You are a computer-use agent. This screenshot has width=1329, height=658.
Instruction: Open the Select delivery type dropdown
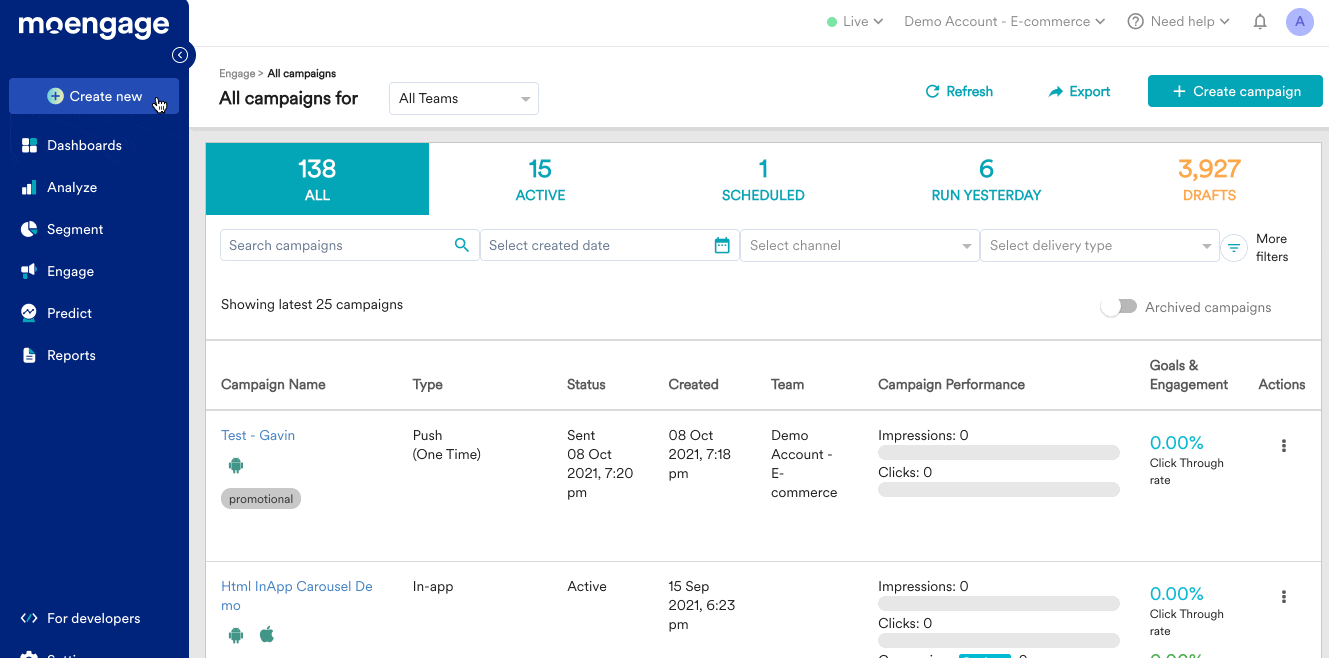pos(1099,245)
